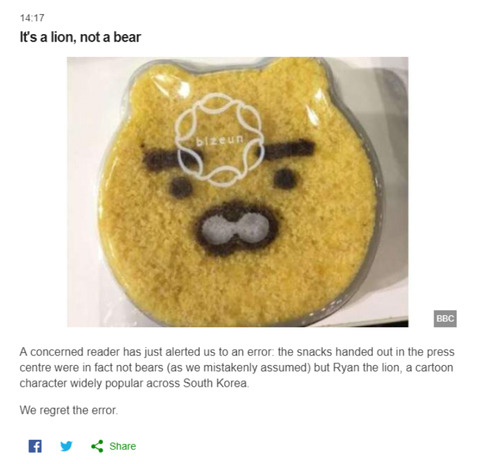Click the lion's right dark eyebrow

(290, 149)
